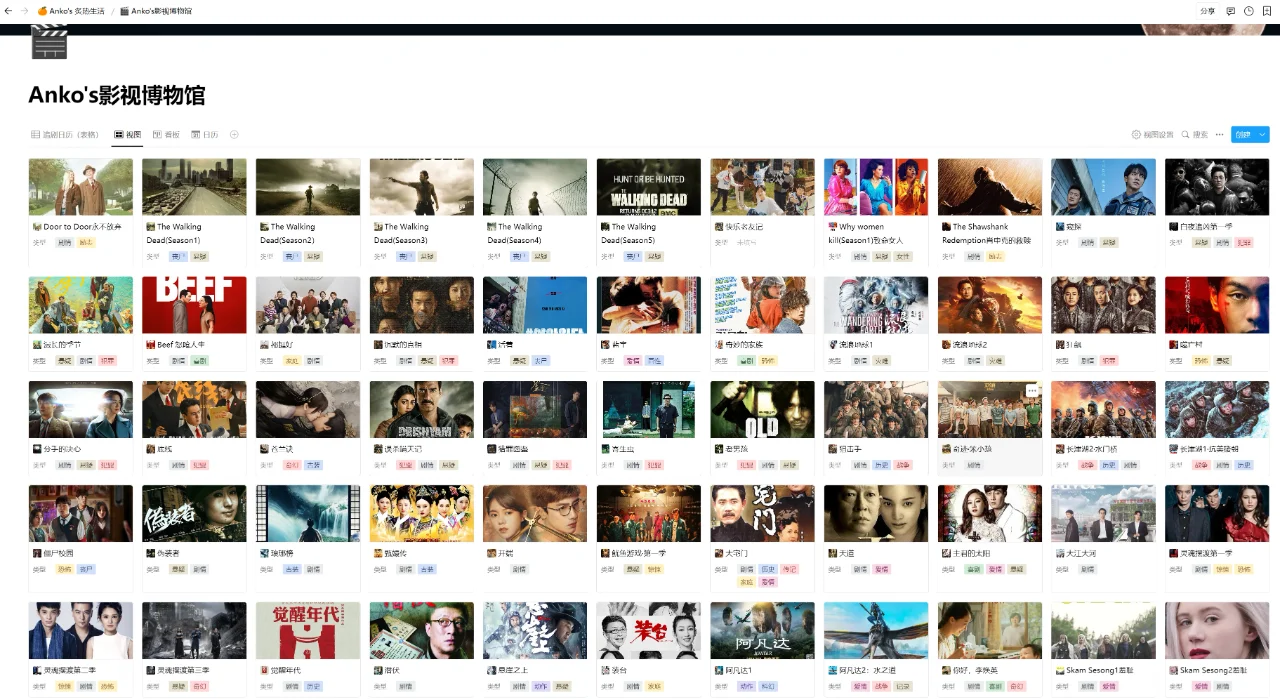
Task: Open the BEEF red poster thumbnail
Action: coord(194,305)
